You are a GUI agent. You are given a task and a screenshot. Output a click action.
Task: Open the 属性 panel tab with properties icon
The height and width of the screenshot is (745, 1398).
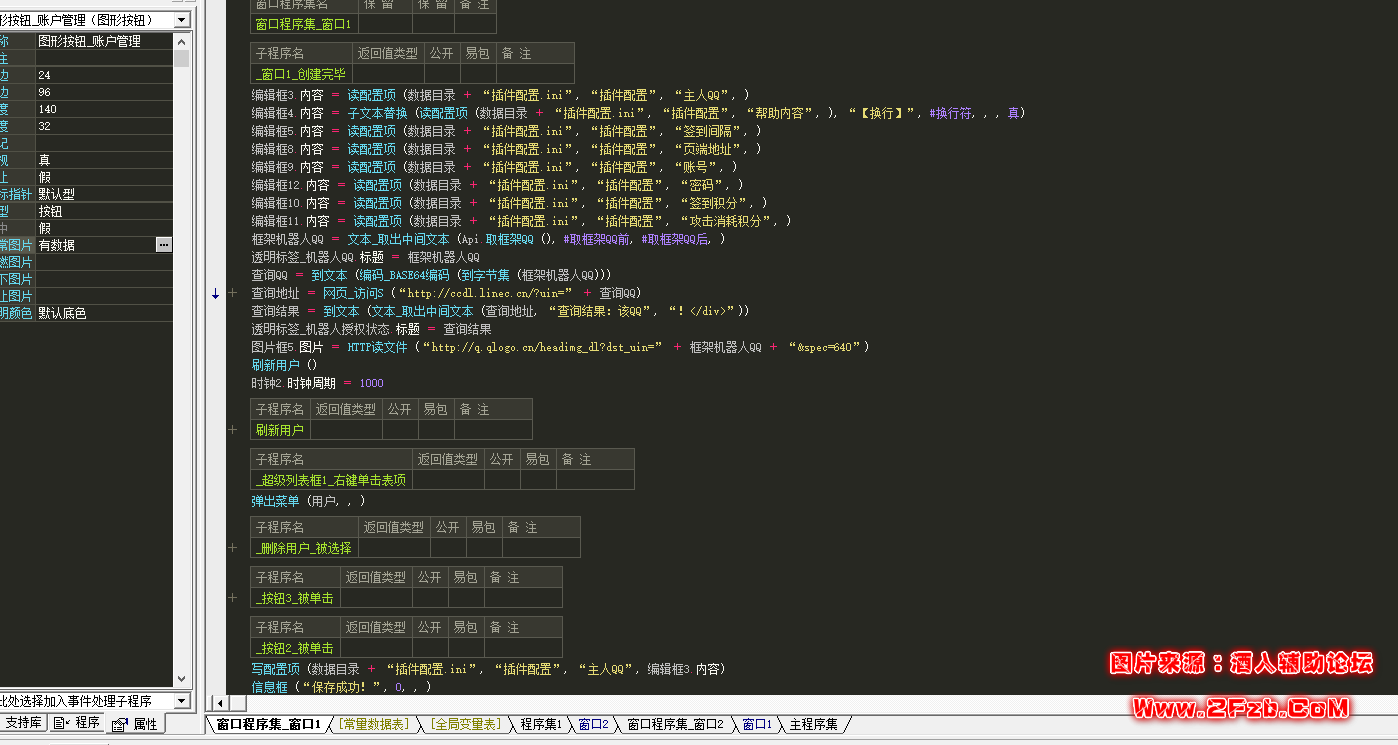click(x=135, y=723)
